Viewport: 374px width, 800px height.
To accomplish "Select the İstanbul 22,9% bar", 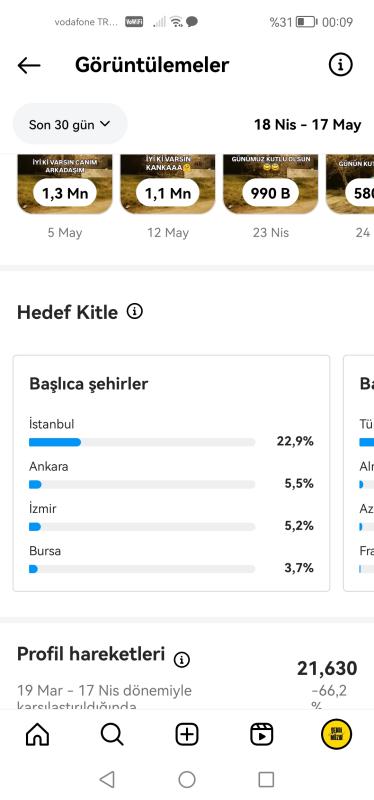I will (171, 433).
